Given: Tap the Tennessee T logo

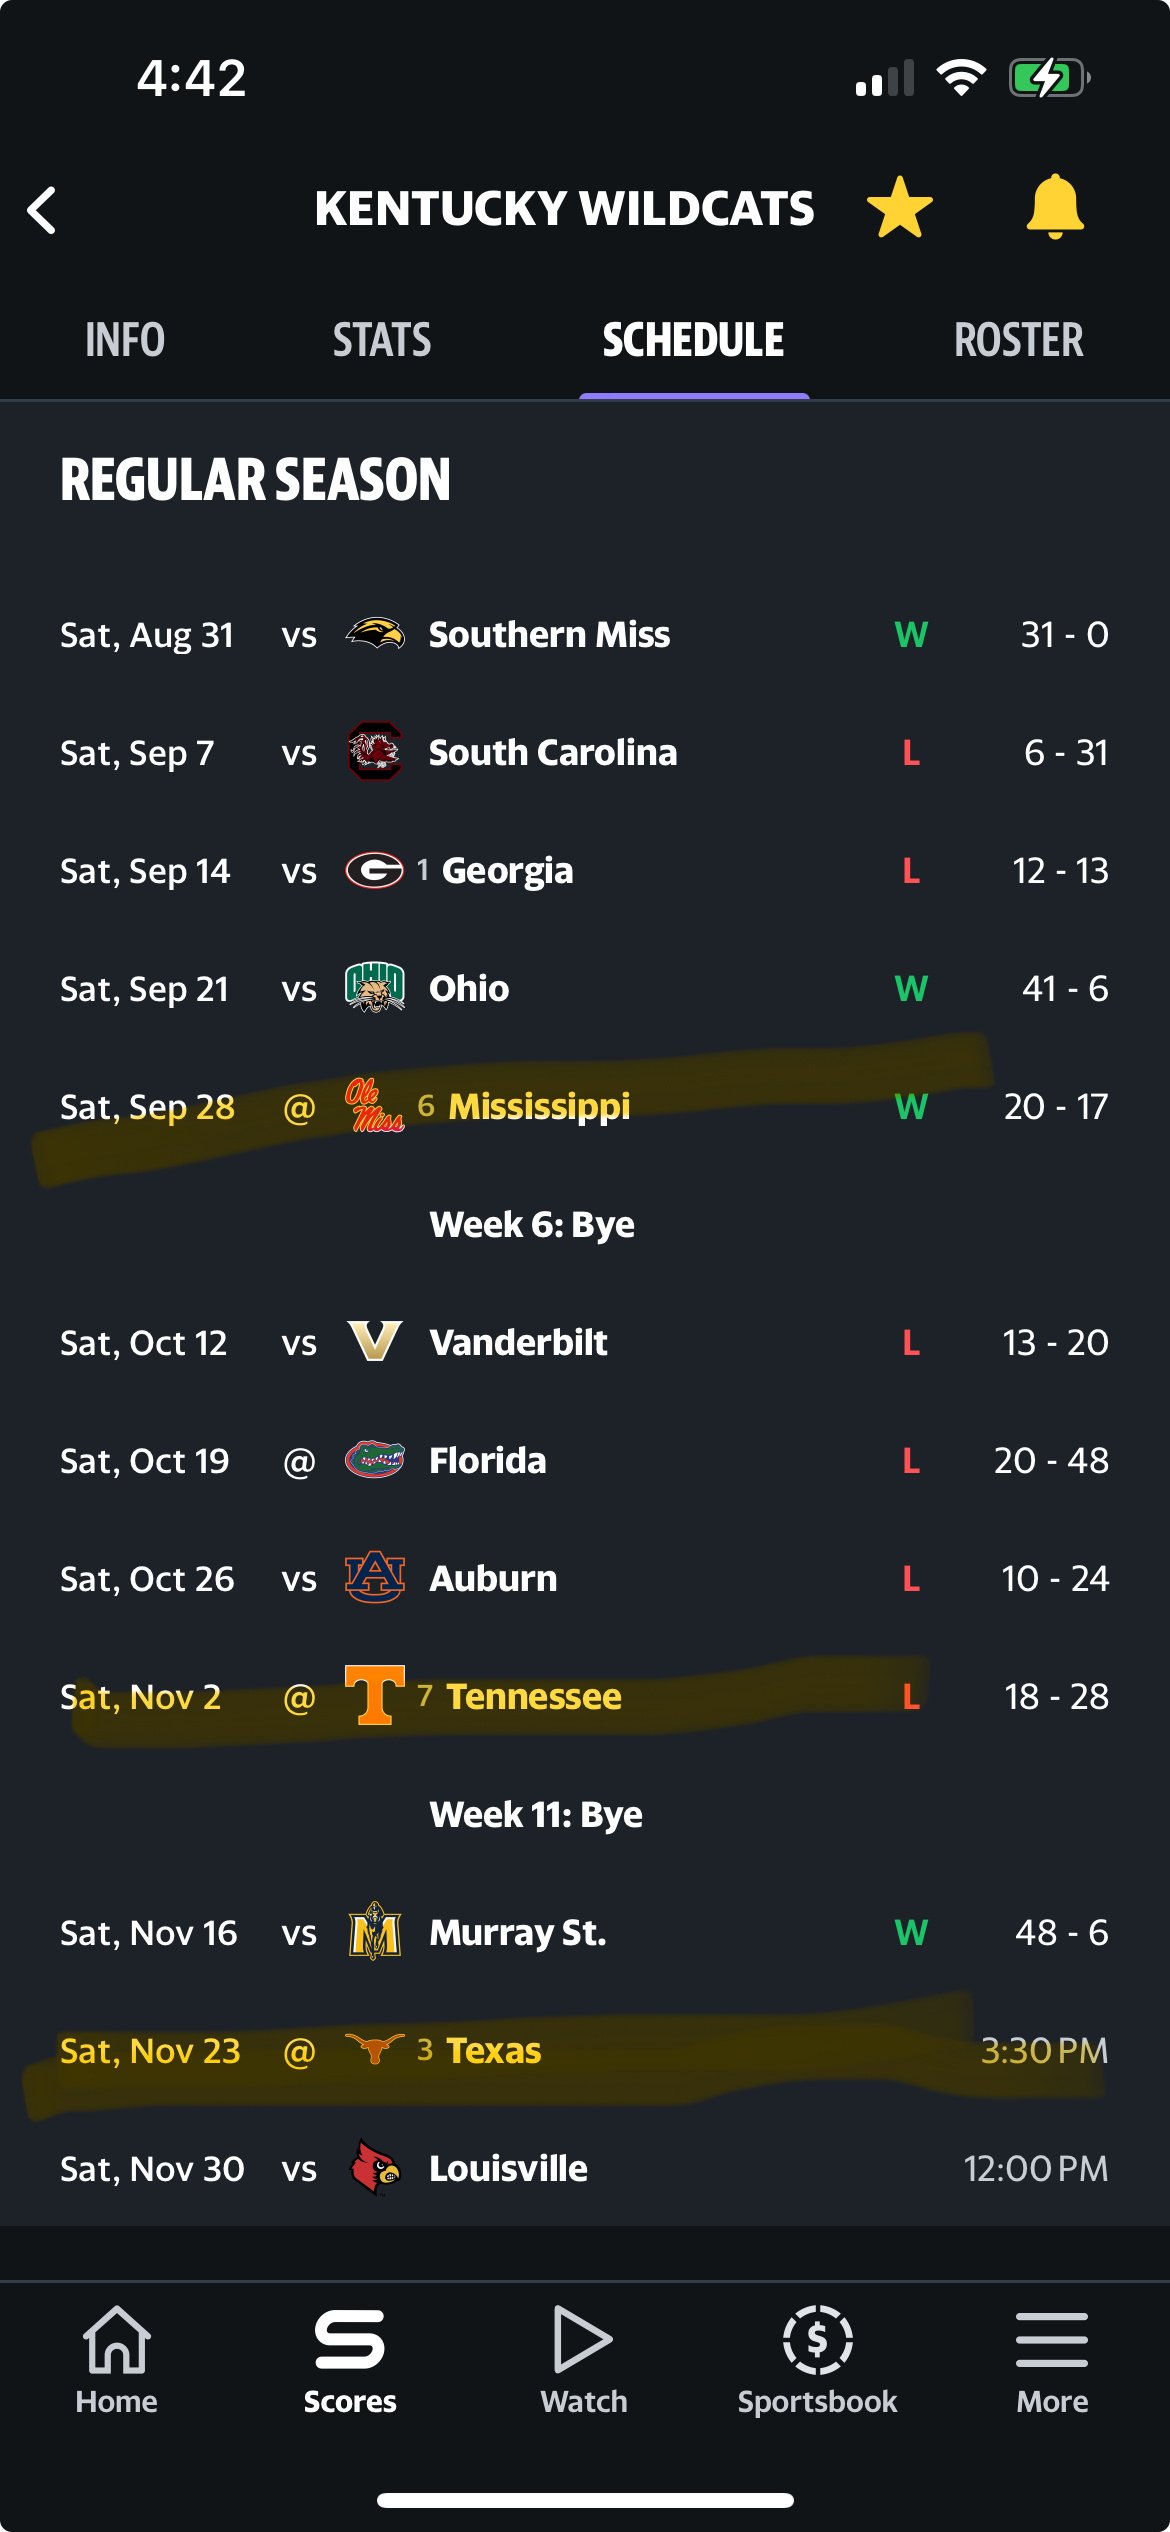Looking at the screenshot, I should pos(375,1695).
